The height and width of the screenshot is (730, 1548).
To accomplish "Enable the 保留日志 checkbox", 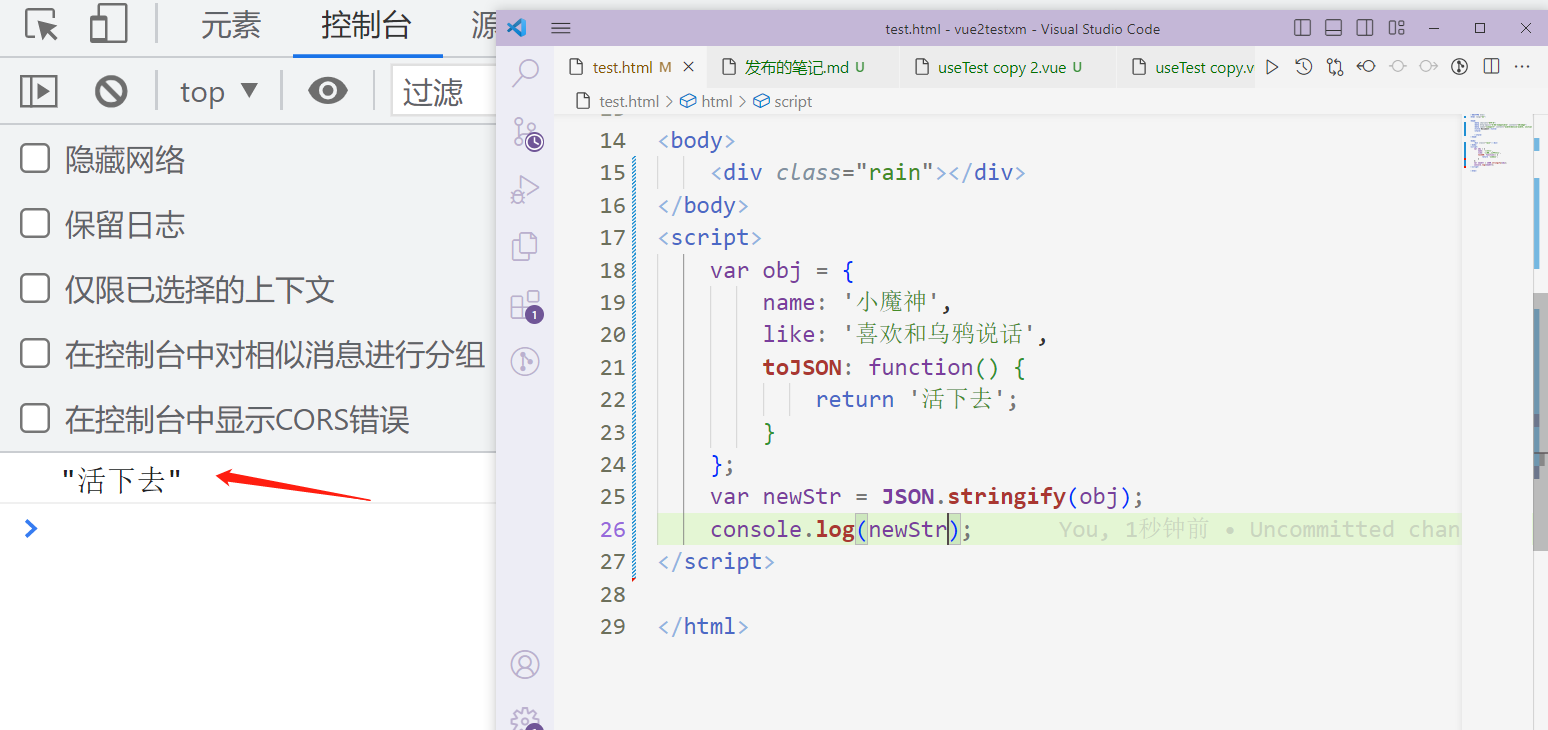I will pos(35,223).
